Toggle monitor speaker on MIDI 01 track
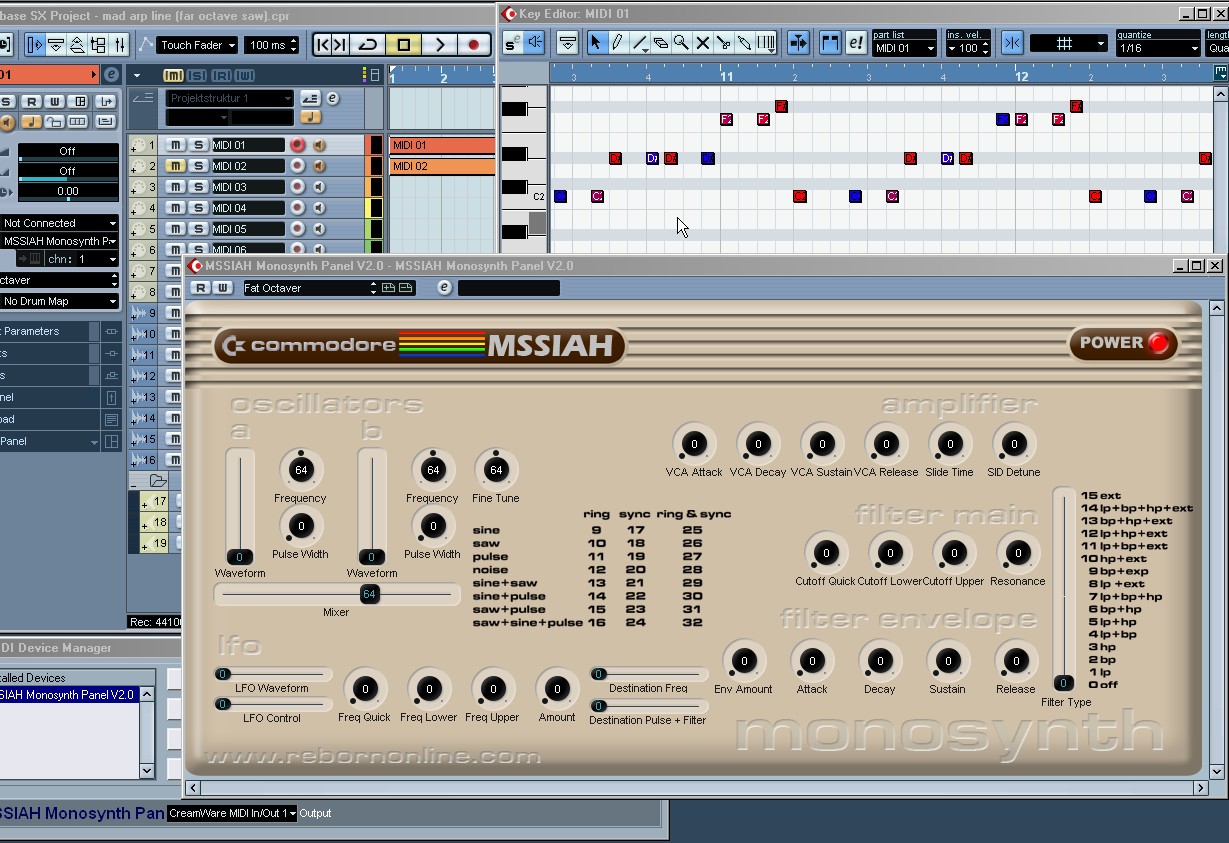Image resolution: width=1229 pixels, height=843 pixels. [319, 145]
